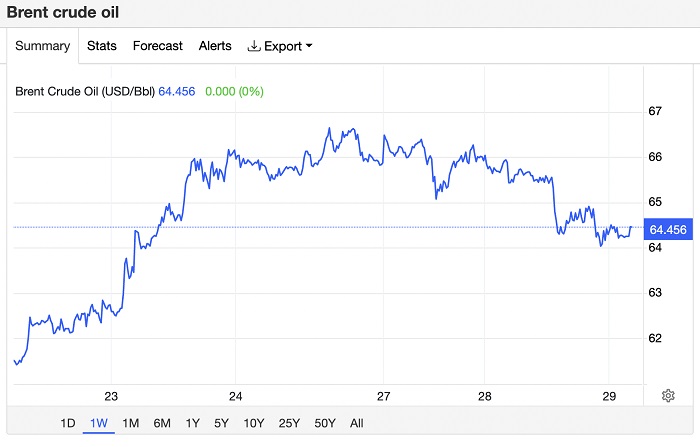Pick the 50Y time range

[325, 423]
